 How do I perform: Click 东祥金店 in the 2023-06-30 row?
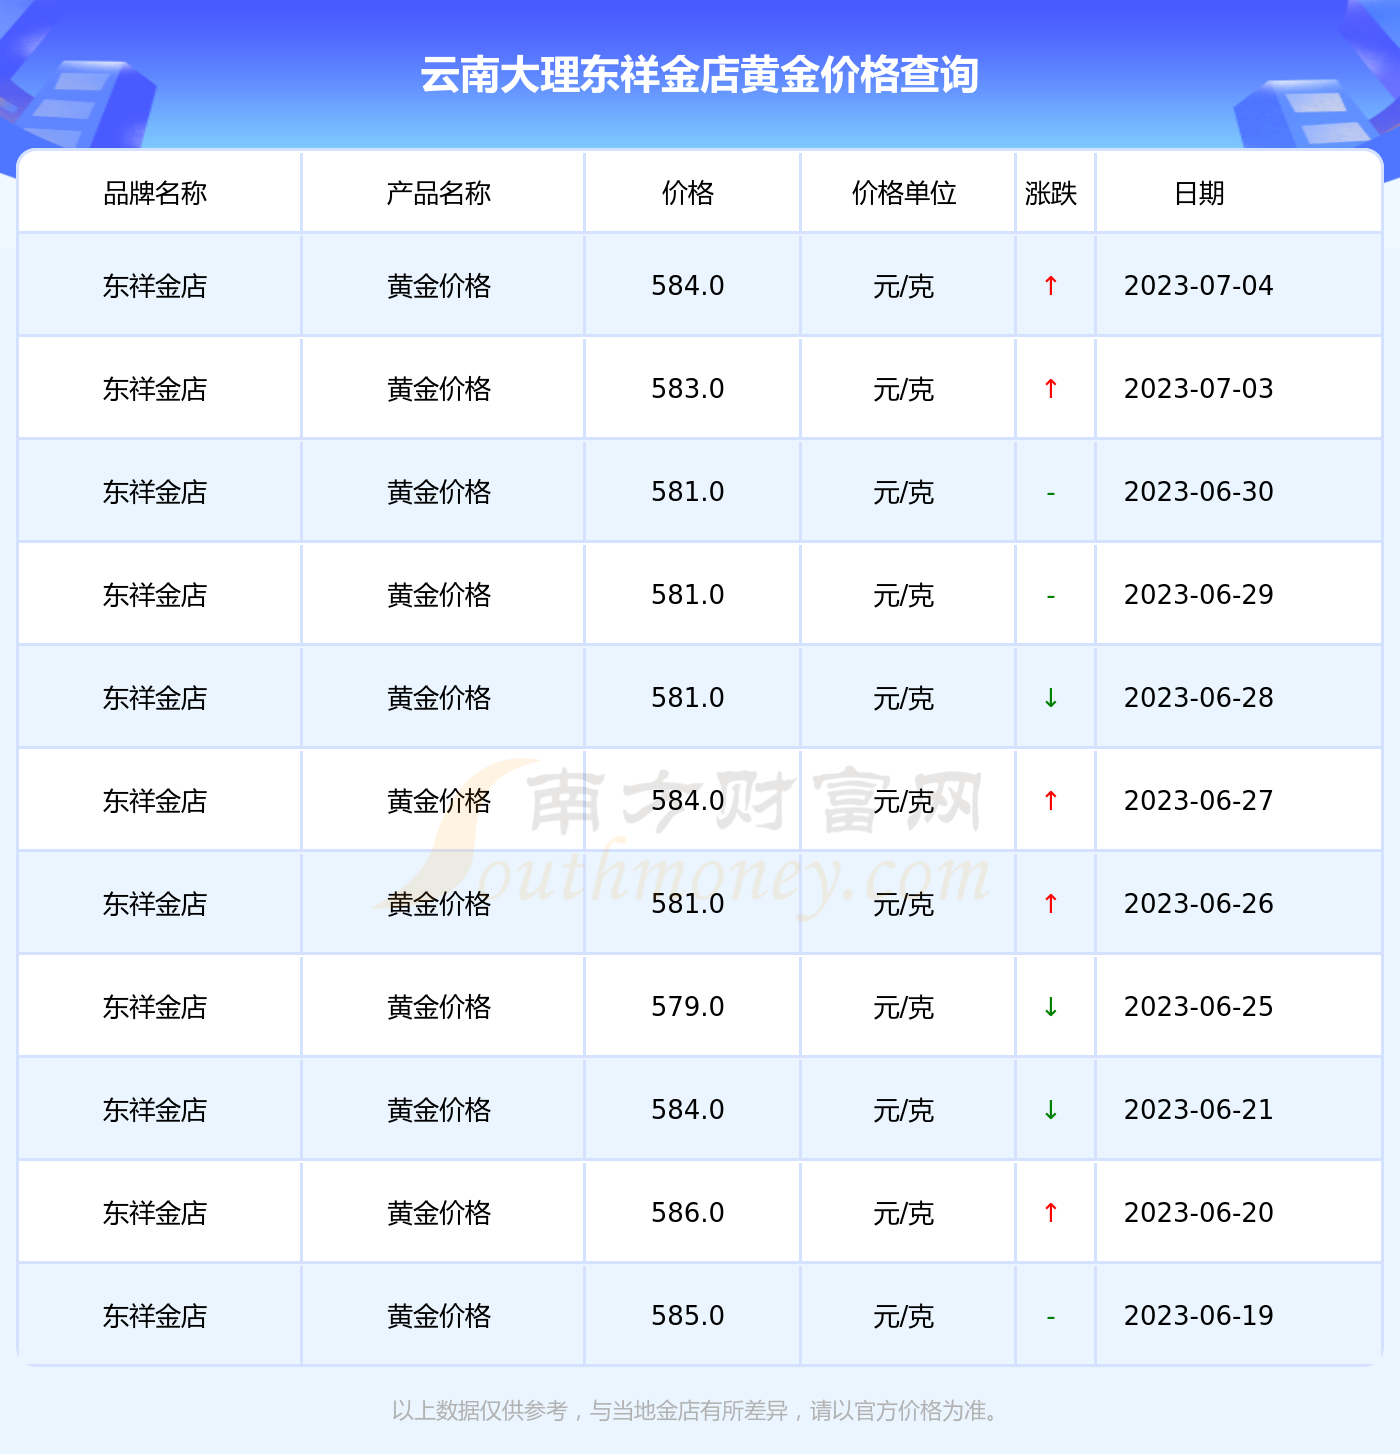pos(155,492)
